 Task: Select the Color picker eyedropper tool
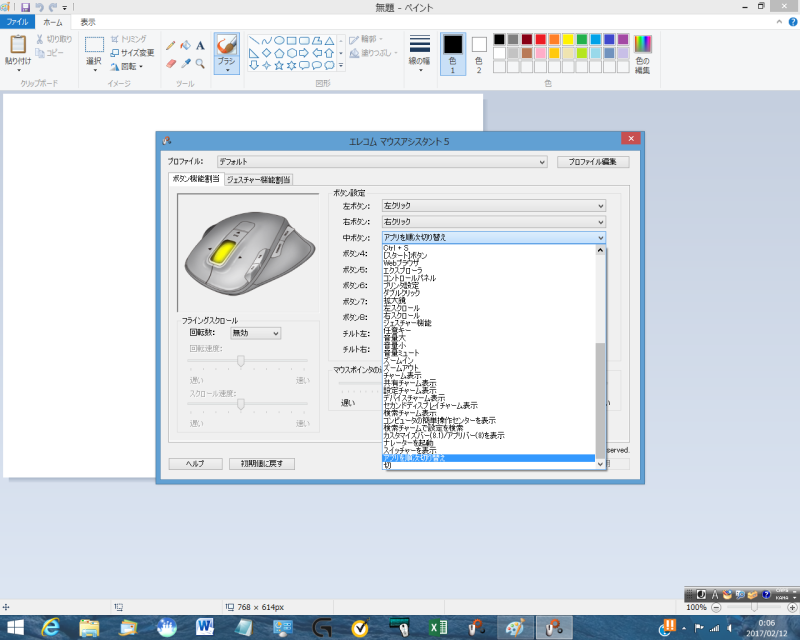[186, 63]
